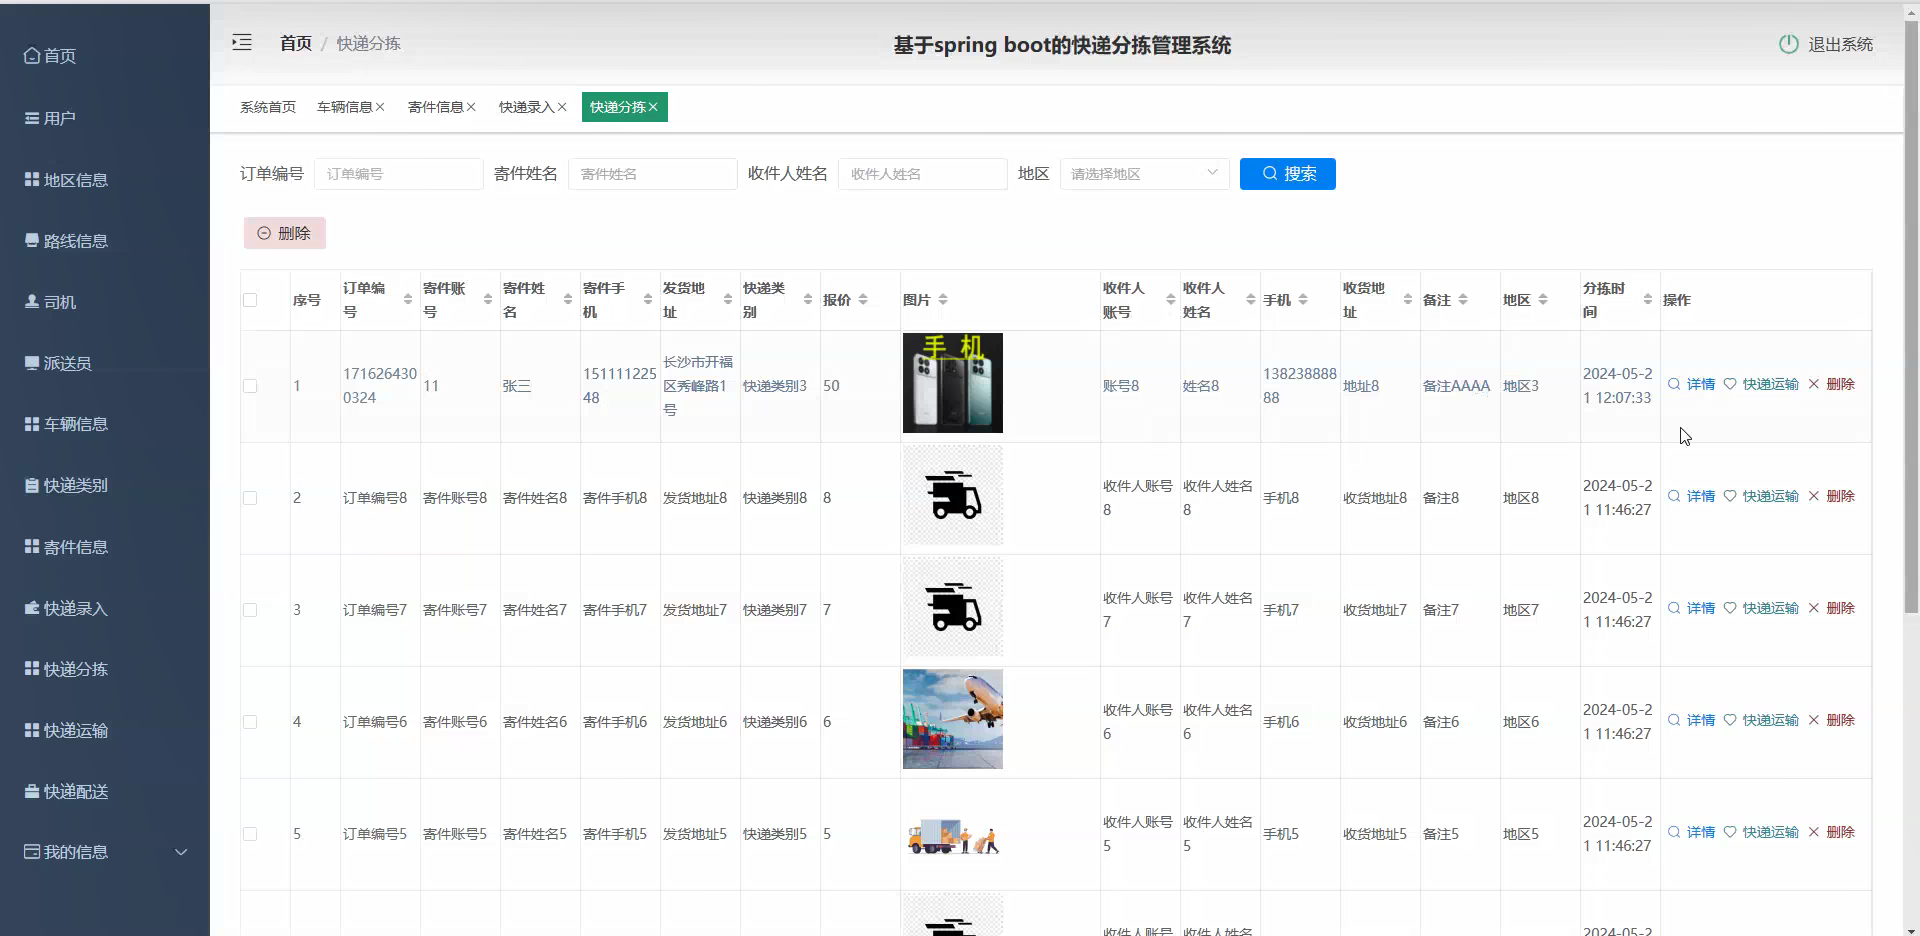Open the 请选择地区 dropdown
This screenshot has width=1920, height=936.
(x=1143, y=173)
